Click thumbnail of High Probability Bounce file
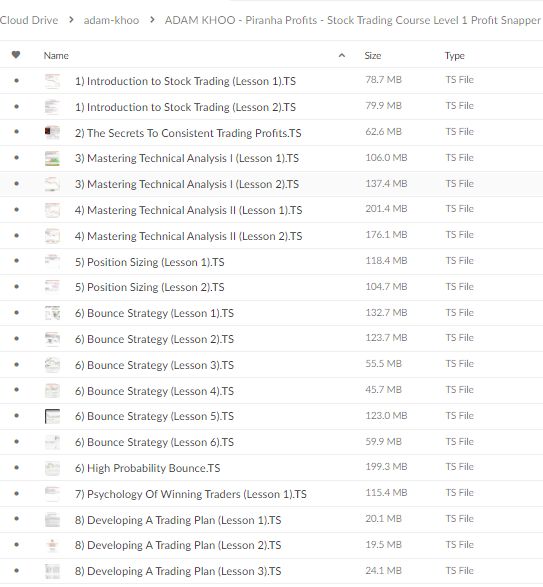Image resolution: width=543 pixels, height=587 pixels. [x=52, y=468]
